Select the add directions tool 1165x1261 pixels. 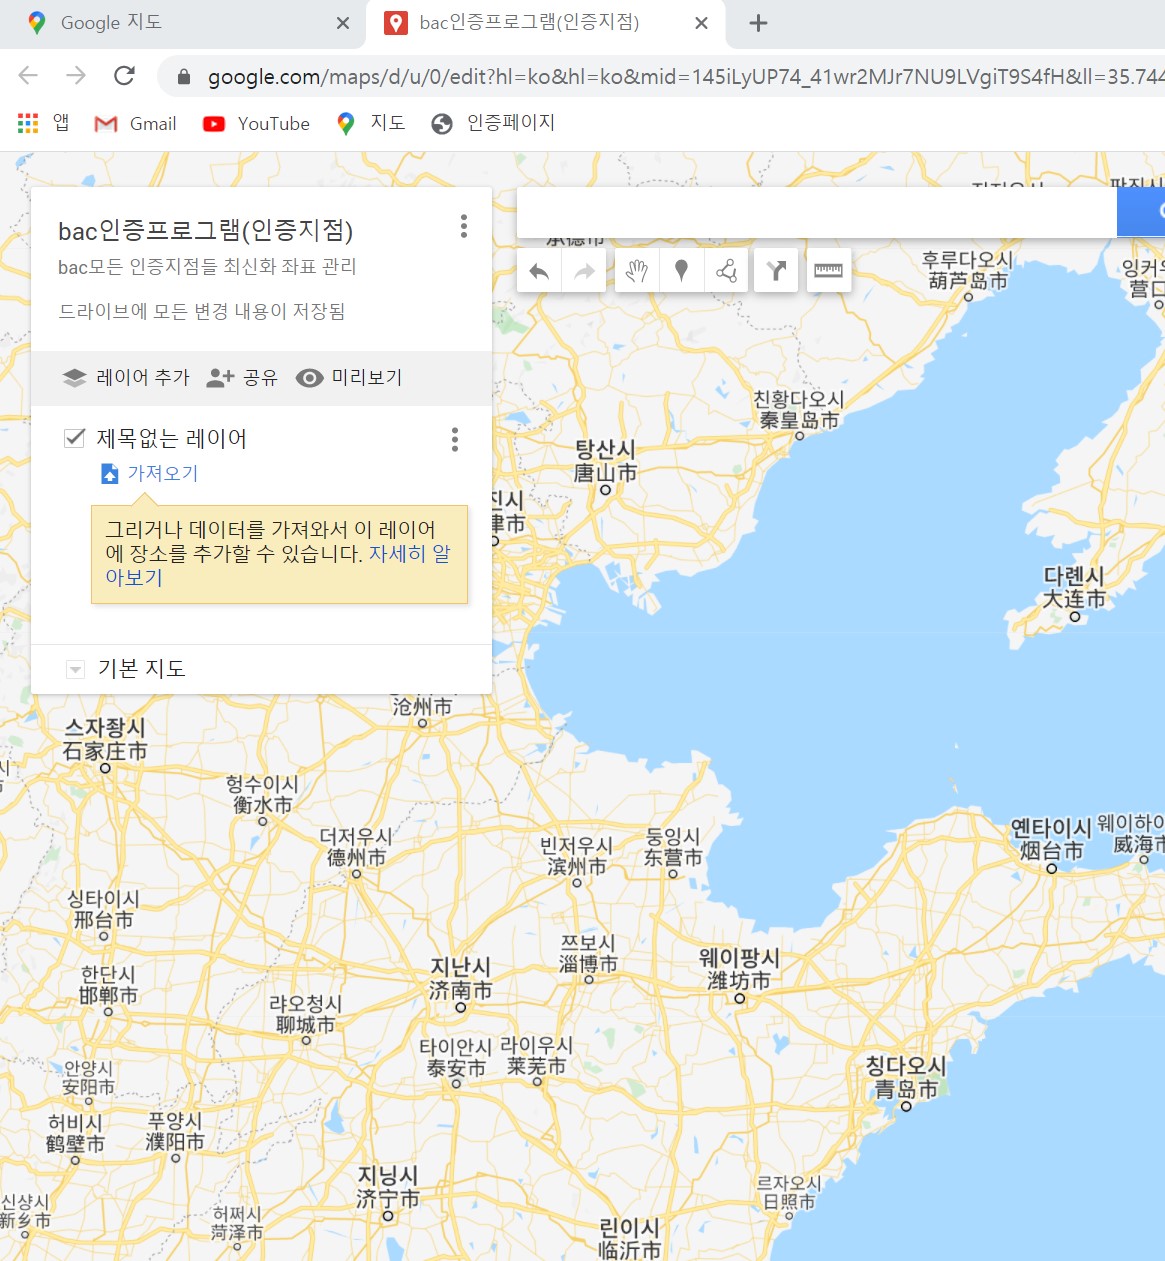tap(776, 271)
